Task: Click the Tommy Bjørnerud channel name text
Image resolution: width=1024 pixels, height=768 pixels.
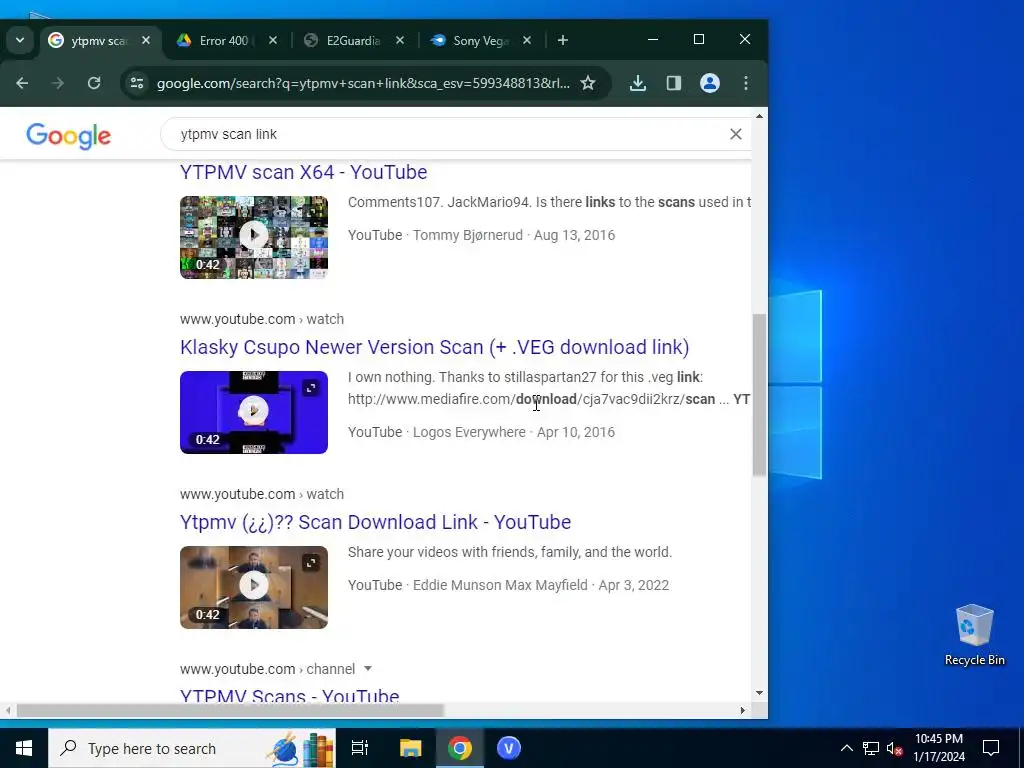Action: (468, 235)
